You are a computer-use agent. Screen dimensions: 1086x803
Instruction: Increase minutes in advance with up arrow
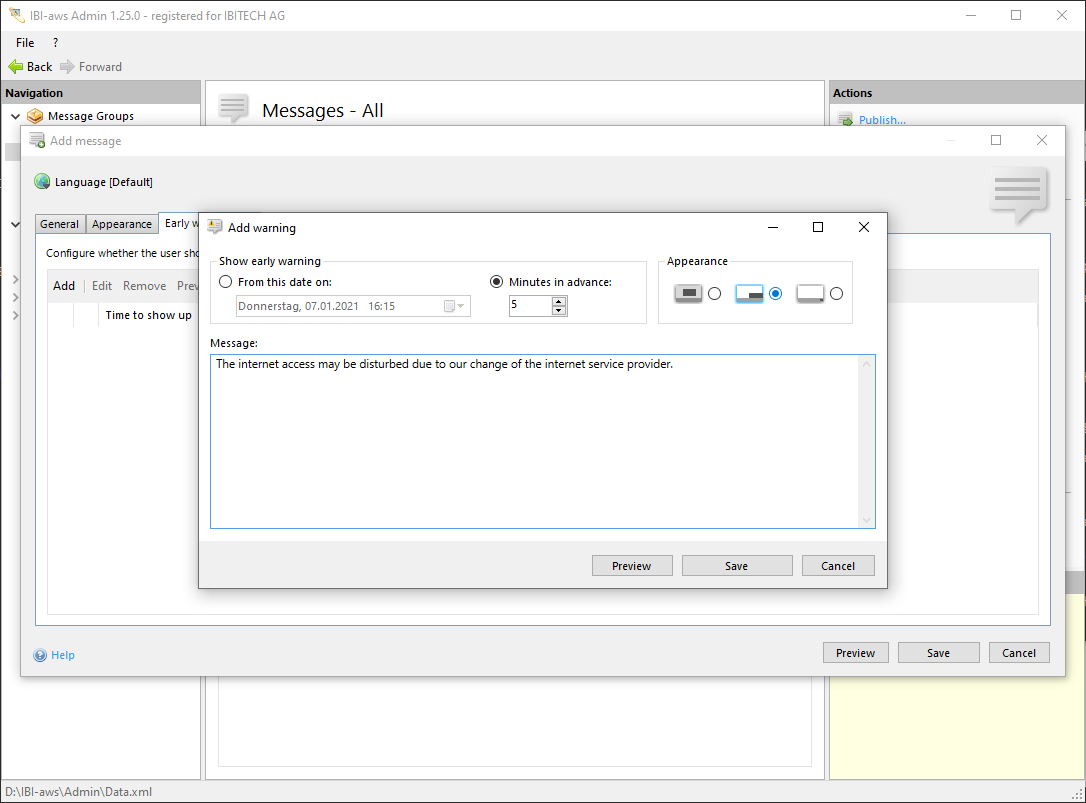tap(559, 301)
